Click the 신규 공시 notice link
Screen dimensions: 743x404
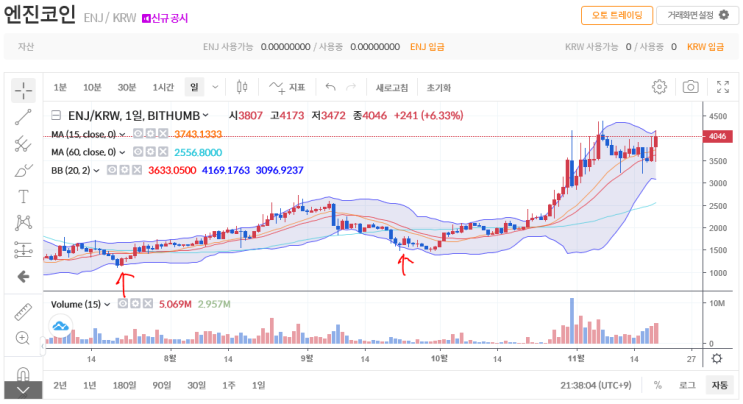coord(165,18)
